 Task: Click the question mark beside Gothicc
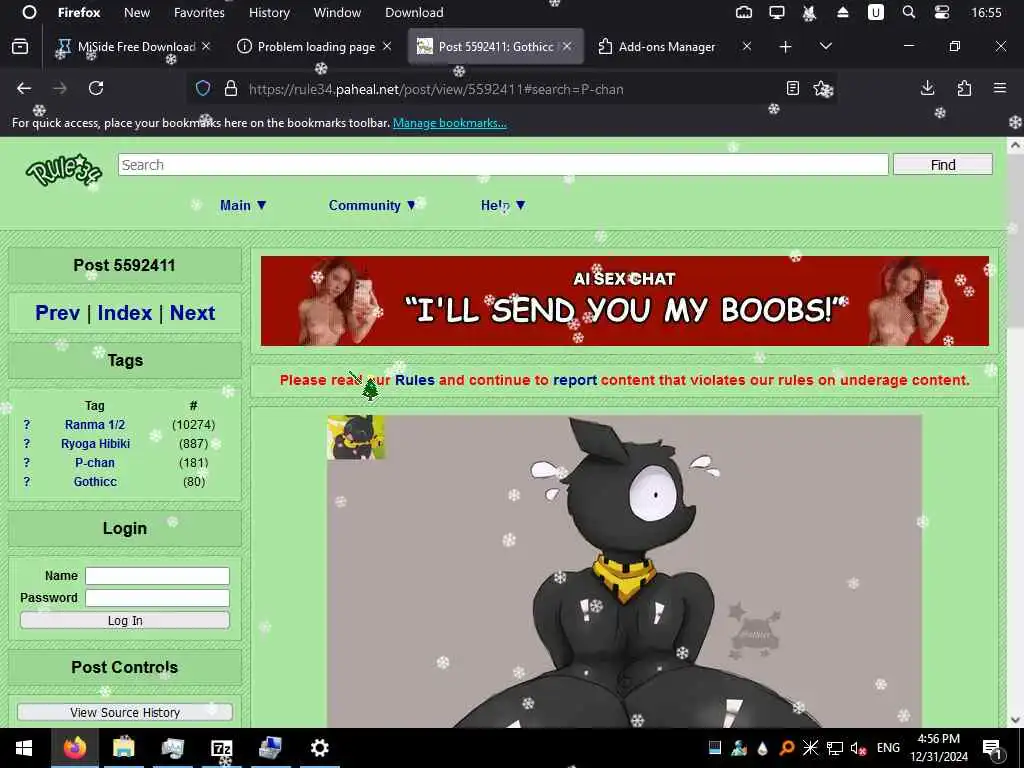(27, 481)
